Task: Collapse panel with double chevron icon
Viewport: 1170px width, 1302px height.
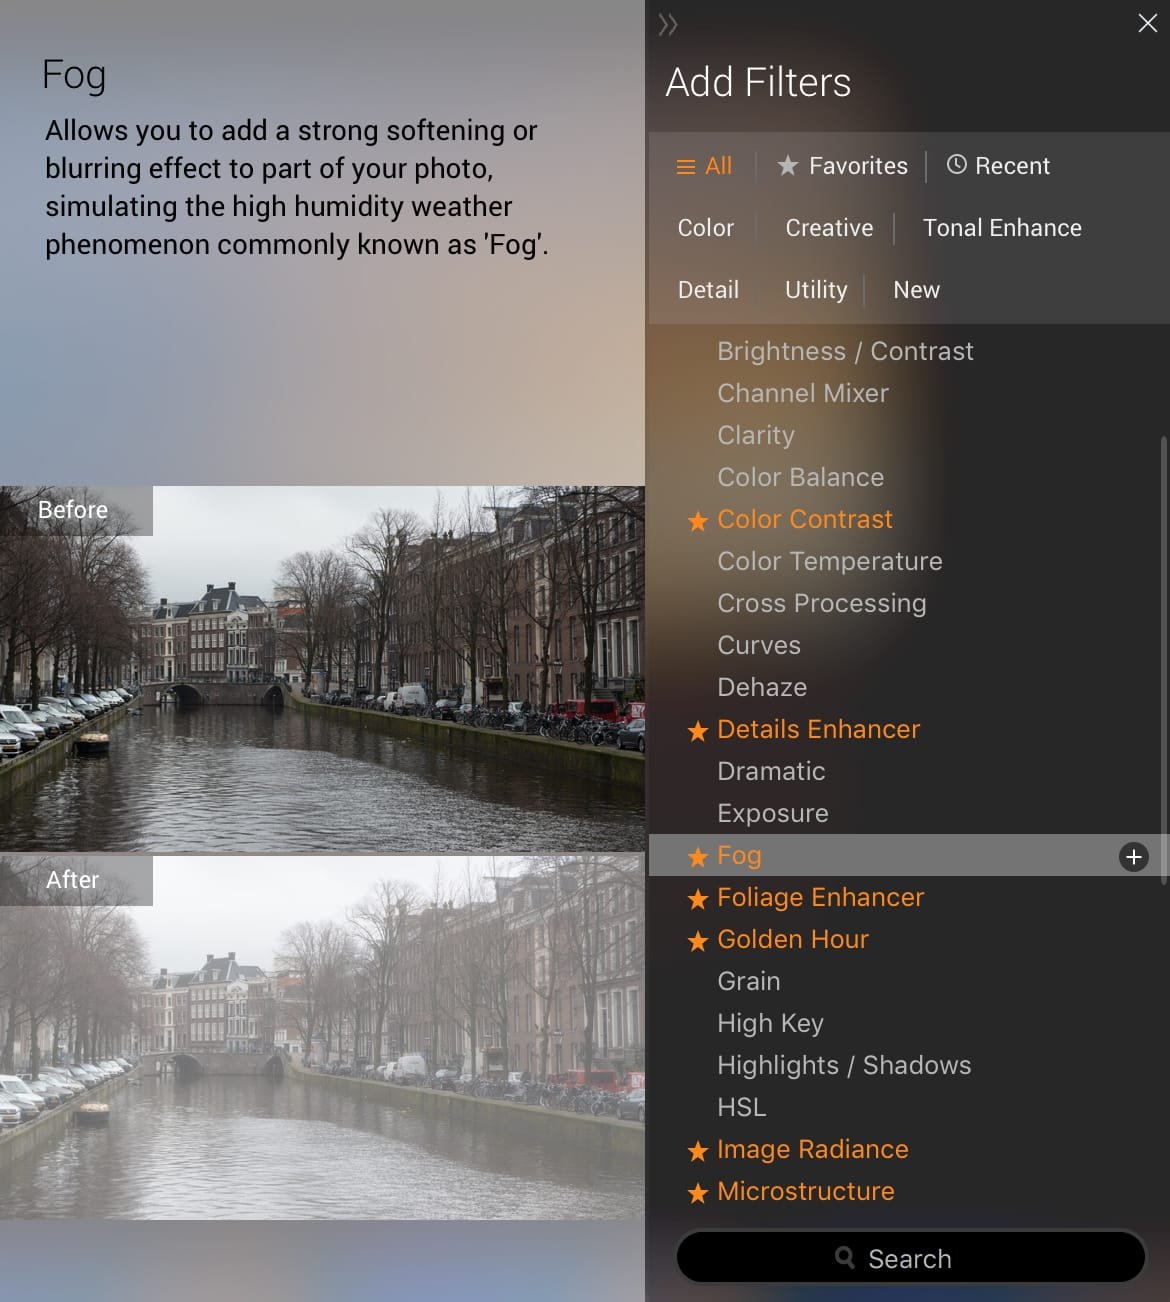Action: [x=668, y=25]
